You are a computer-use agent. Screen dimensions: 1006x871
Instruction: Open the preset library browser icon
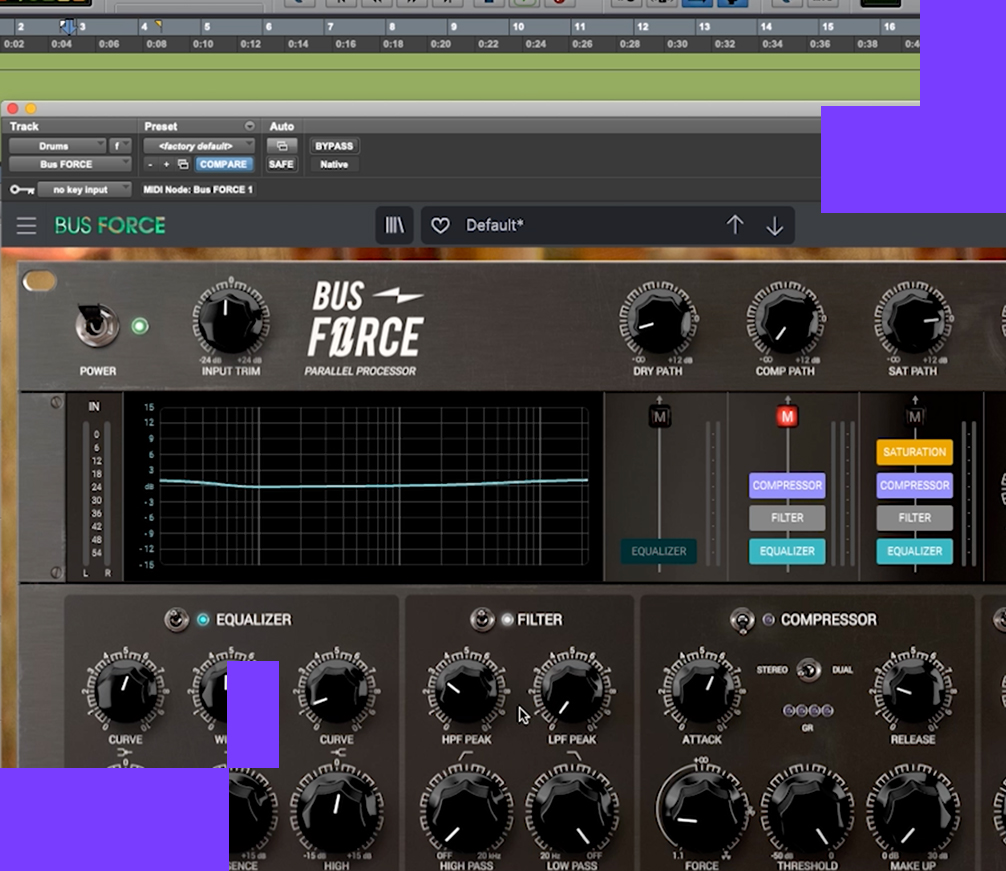point(394,226)
